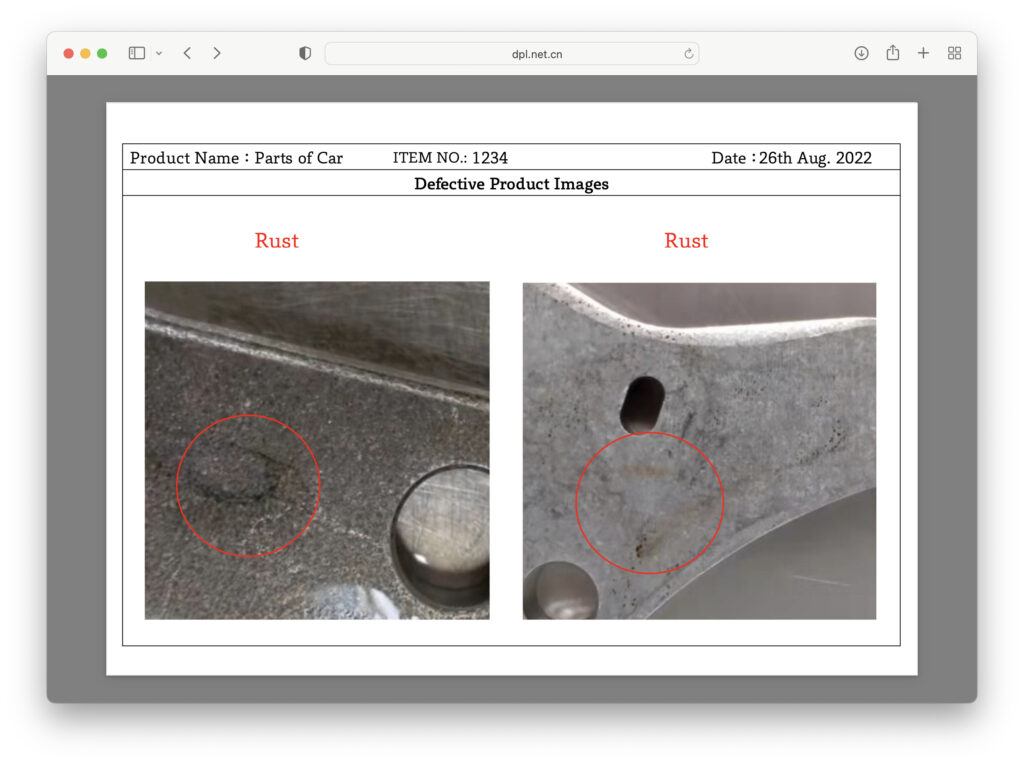Open a new tab with plus icon
The height and width of the screenshot is (765, 1024).
[923, 53]
